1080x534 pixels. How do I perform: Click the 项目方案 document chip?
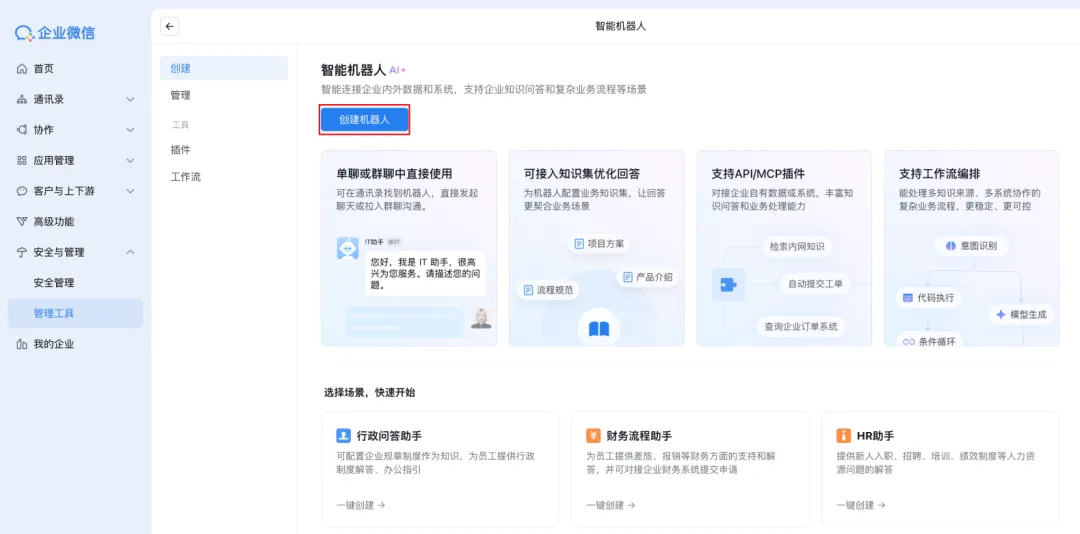[599, 243]
